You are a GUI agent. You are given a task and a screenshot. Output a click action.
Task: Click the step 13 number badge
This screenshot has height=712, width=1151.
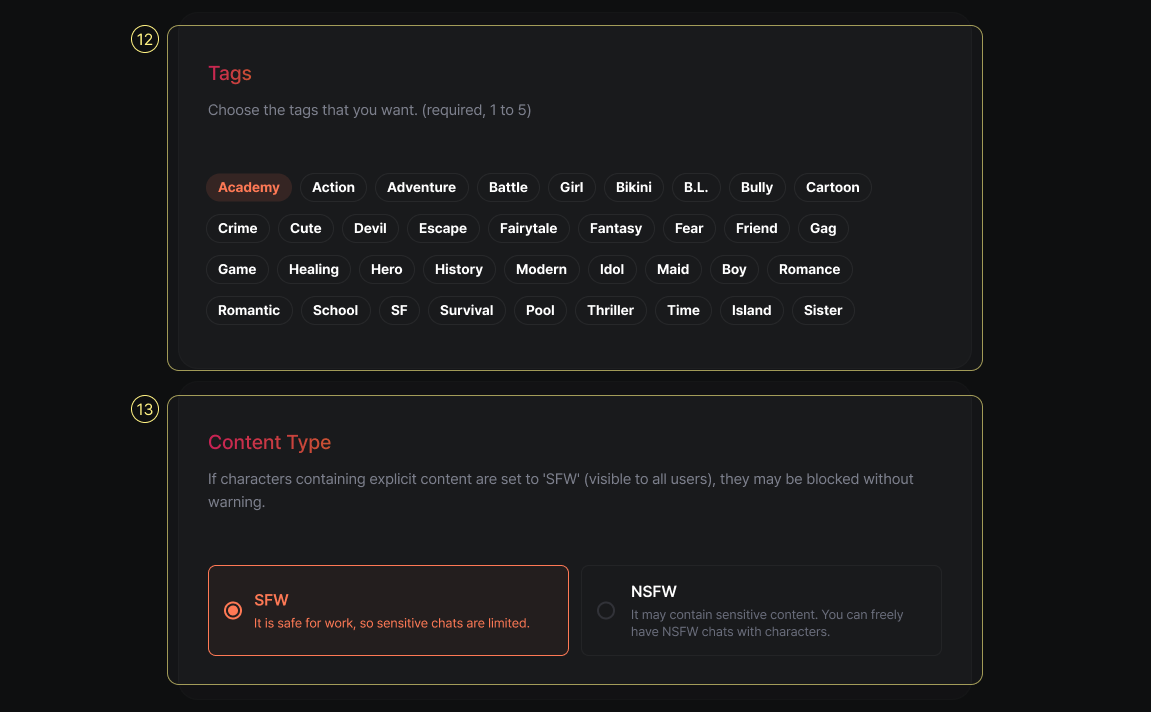145,409
